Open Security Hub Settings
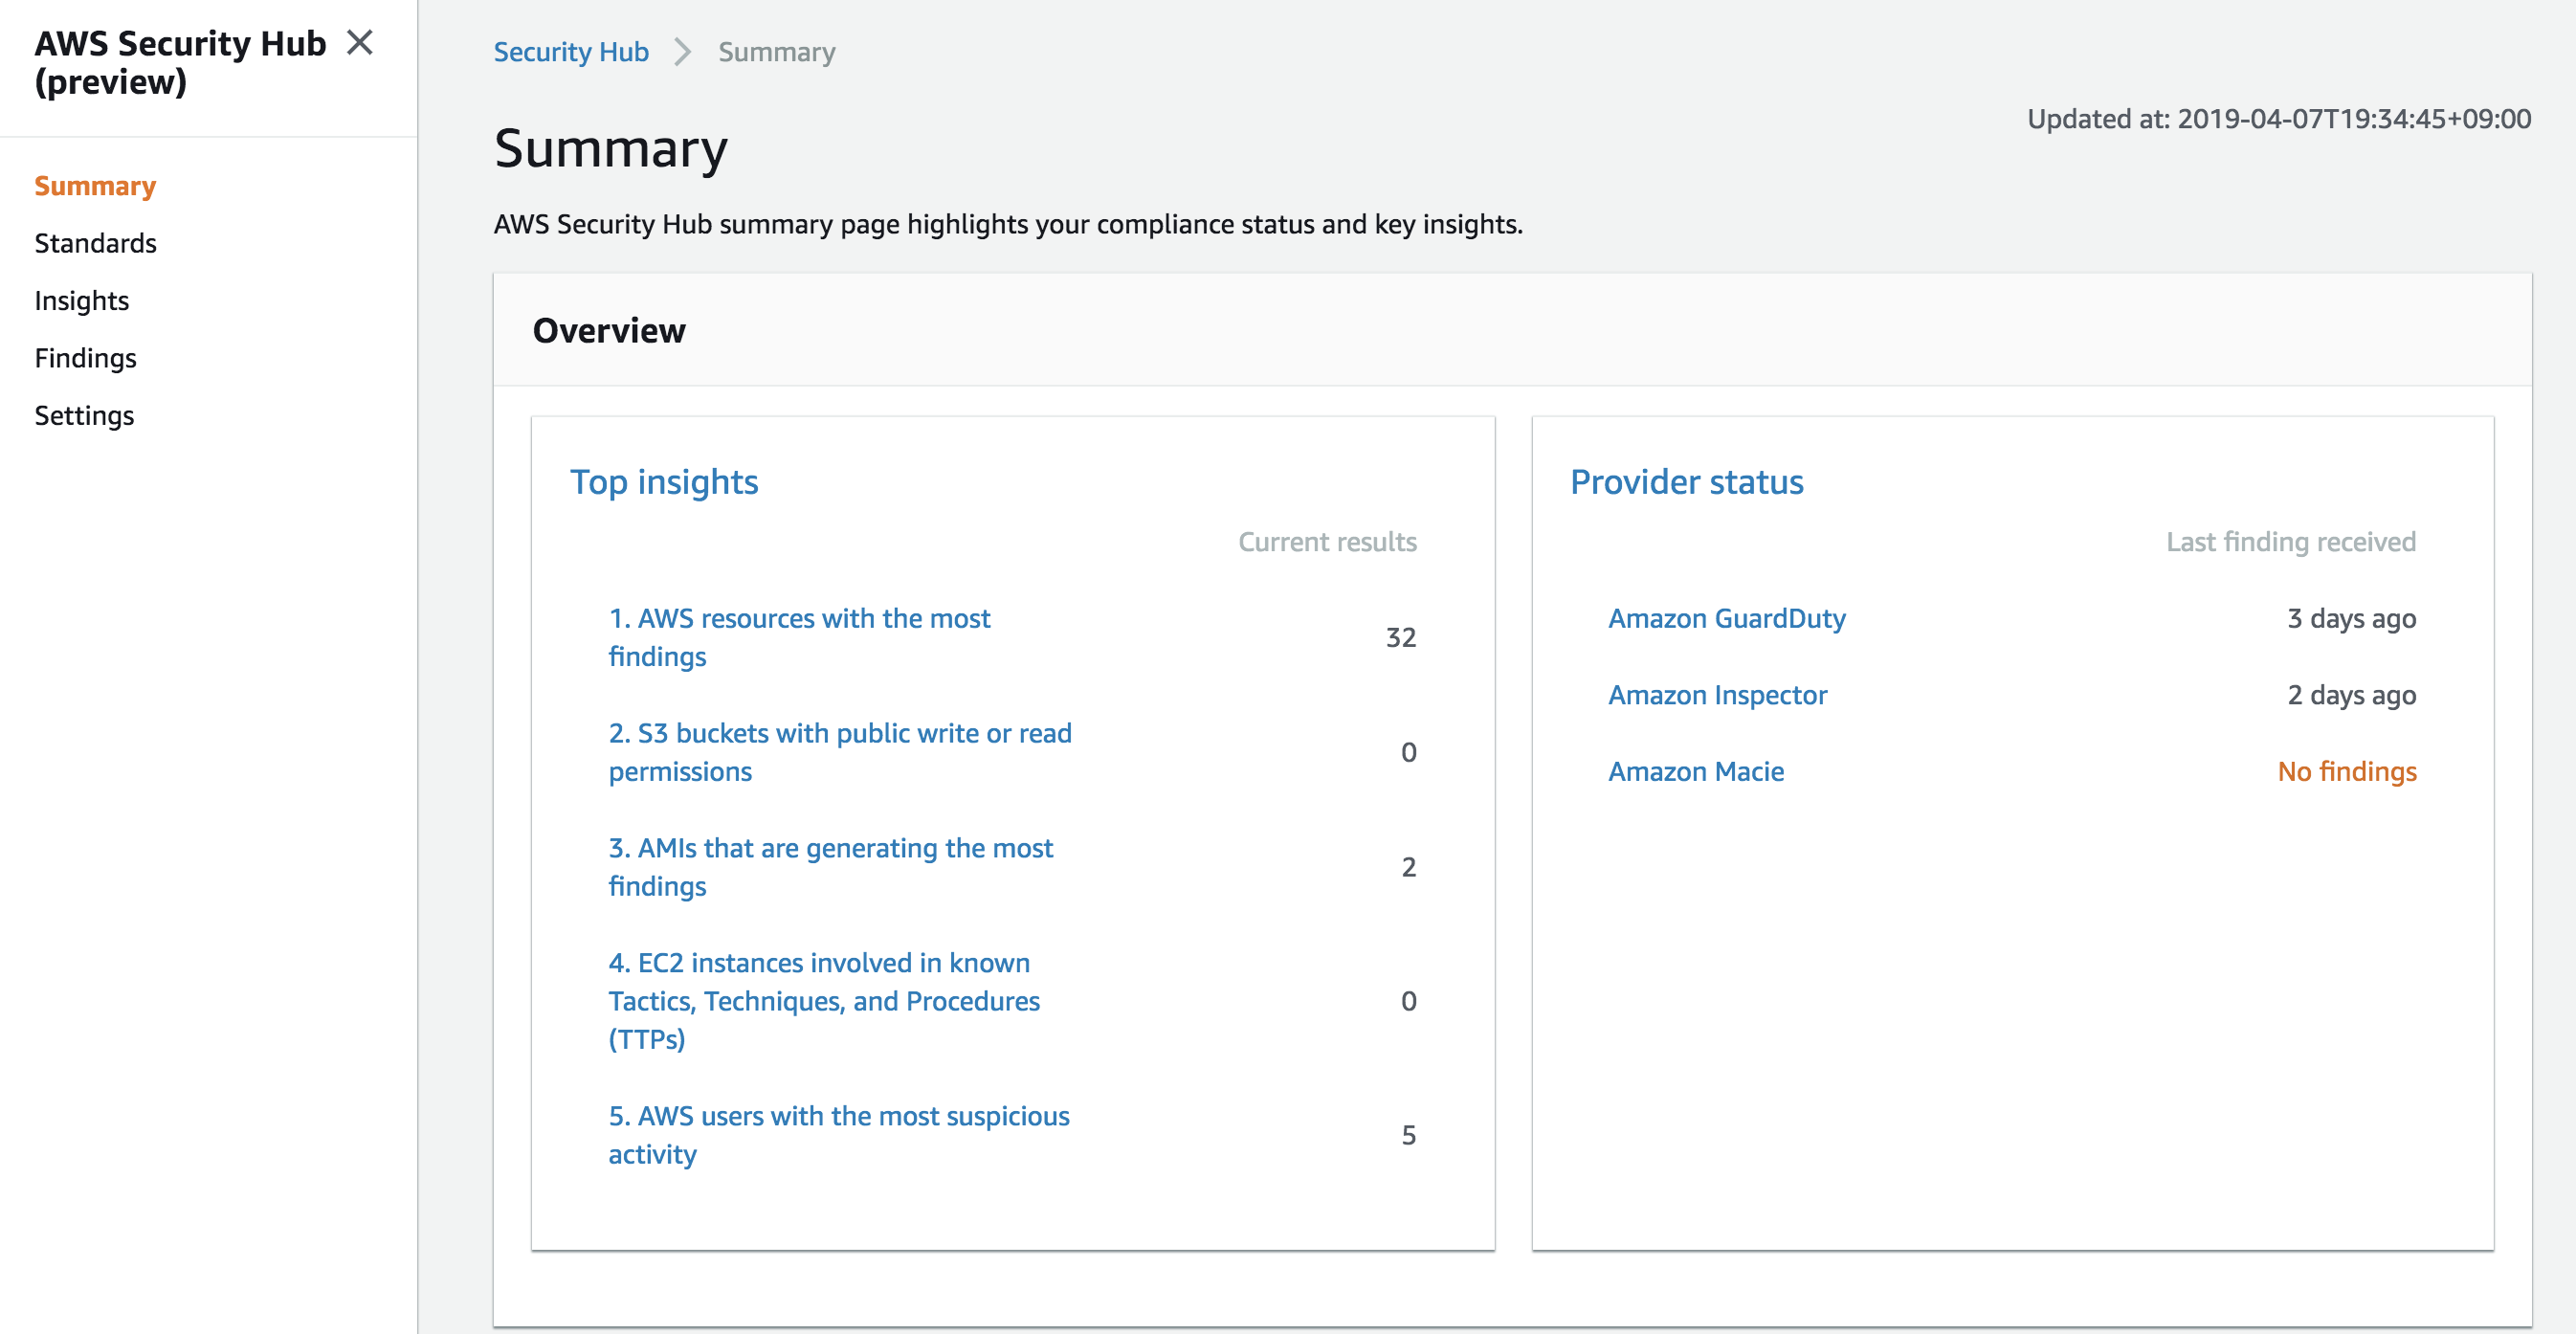 click(x=84, y=415)
